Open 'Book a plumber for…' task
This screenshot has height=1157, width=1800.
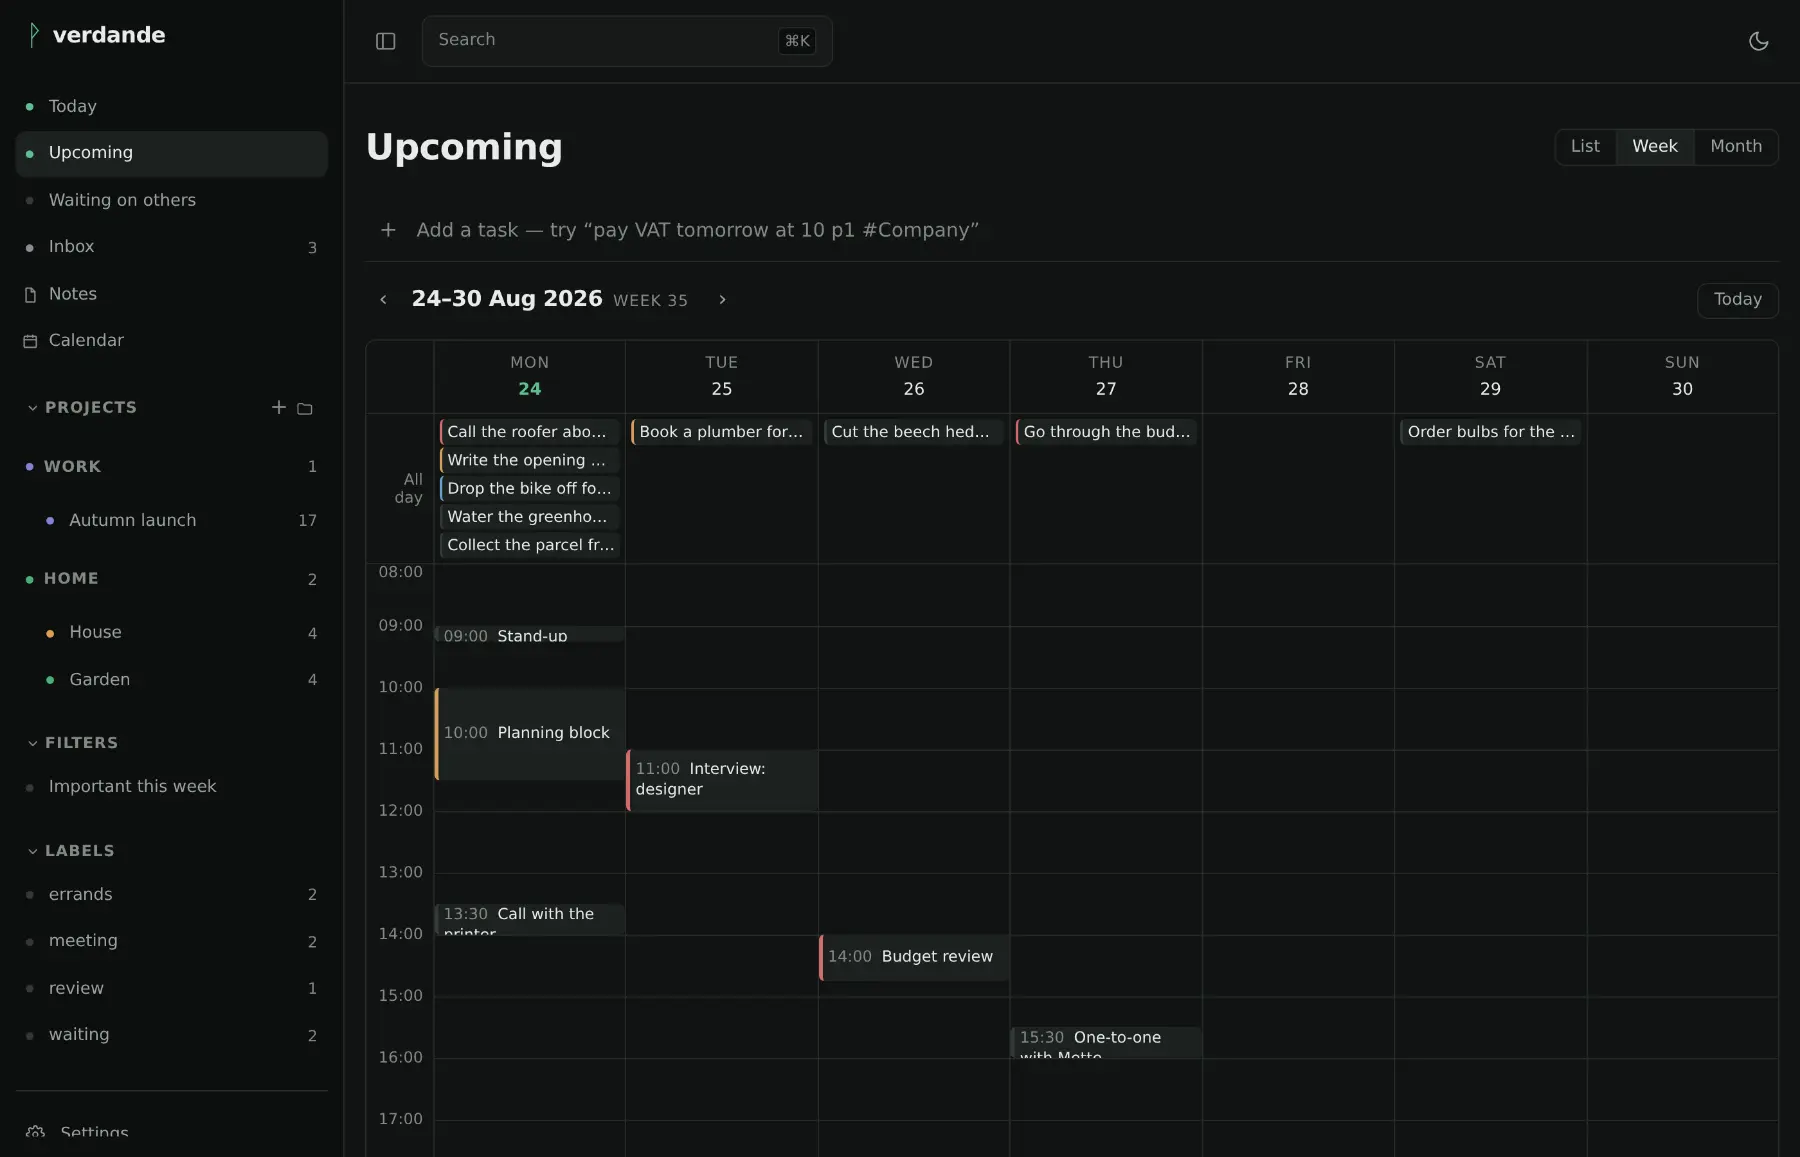tap(722, 432)
